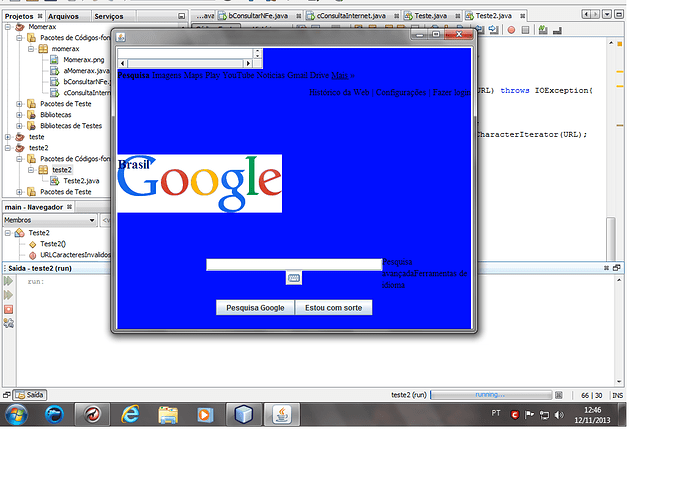This screenshot has height=500, width=690.
Task: Switch to NetBeans cube icon on taskbar
Action: (243, 415)
